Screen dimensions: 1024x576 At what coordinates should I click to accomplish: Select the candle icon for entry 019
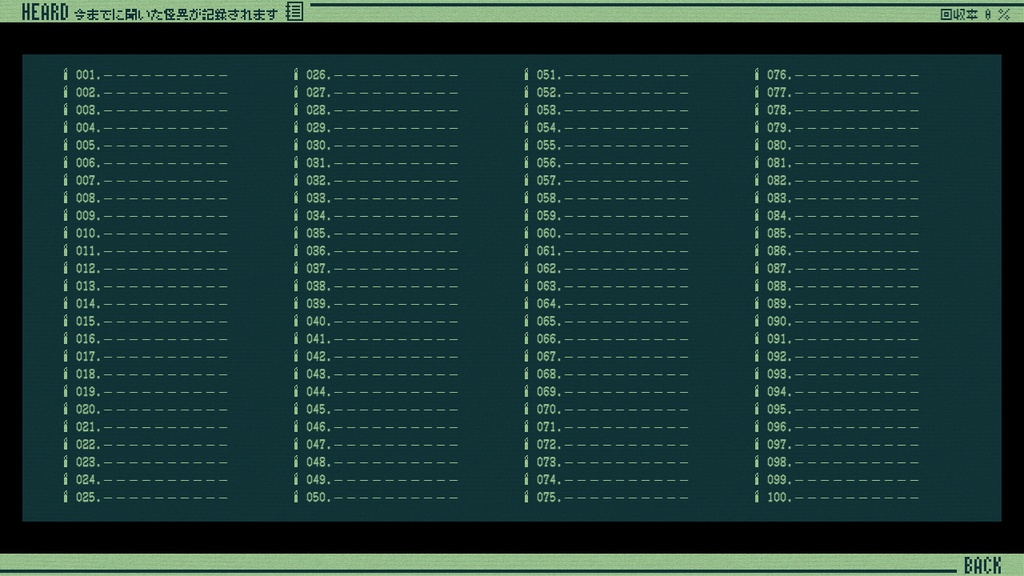coord(65,391)
